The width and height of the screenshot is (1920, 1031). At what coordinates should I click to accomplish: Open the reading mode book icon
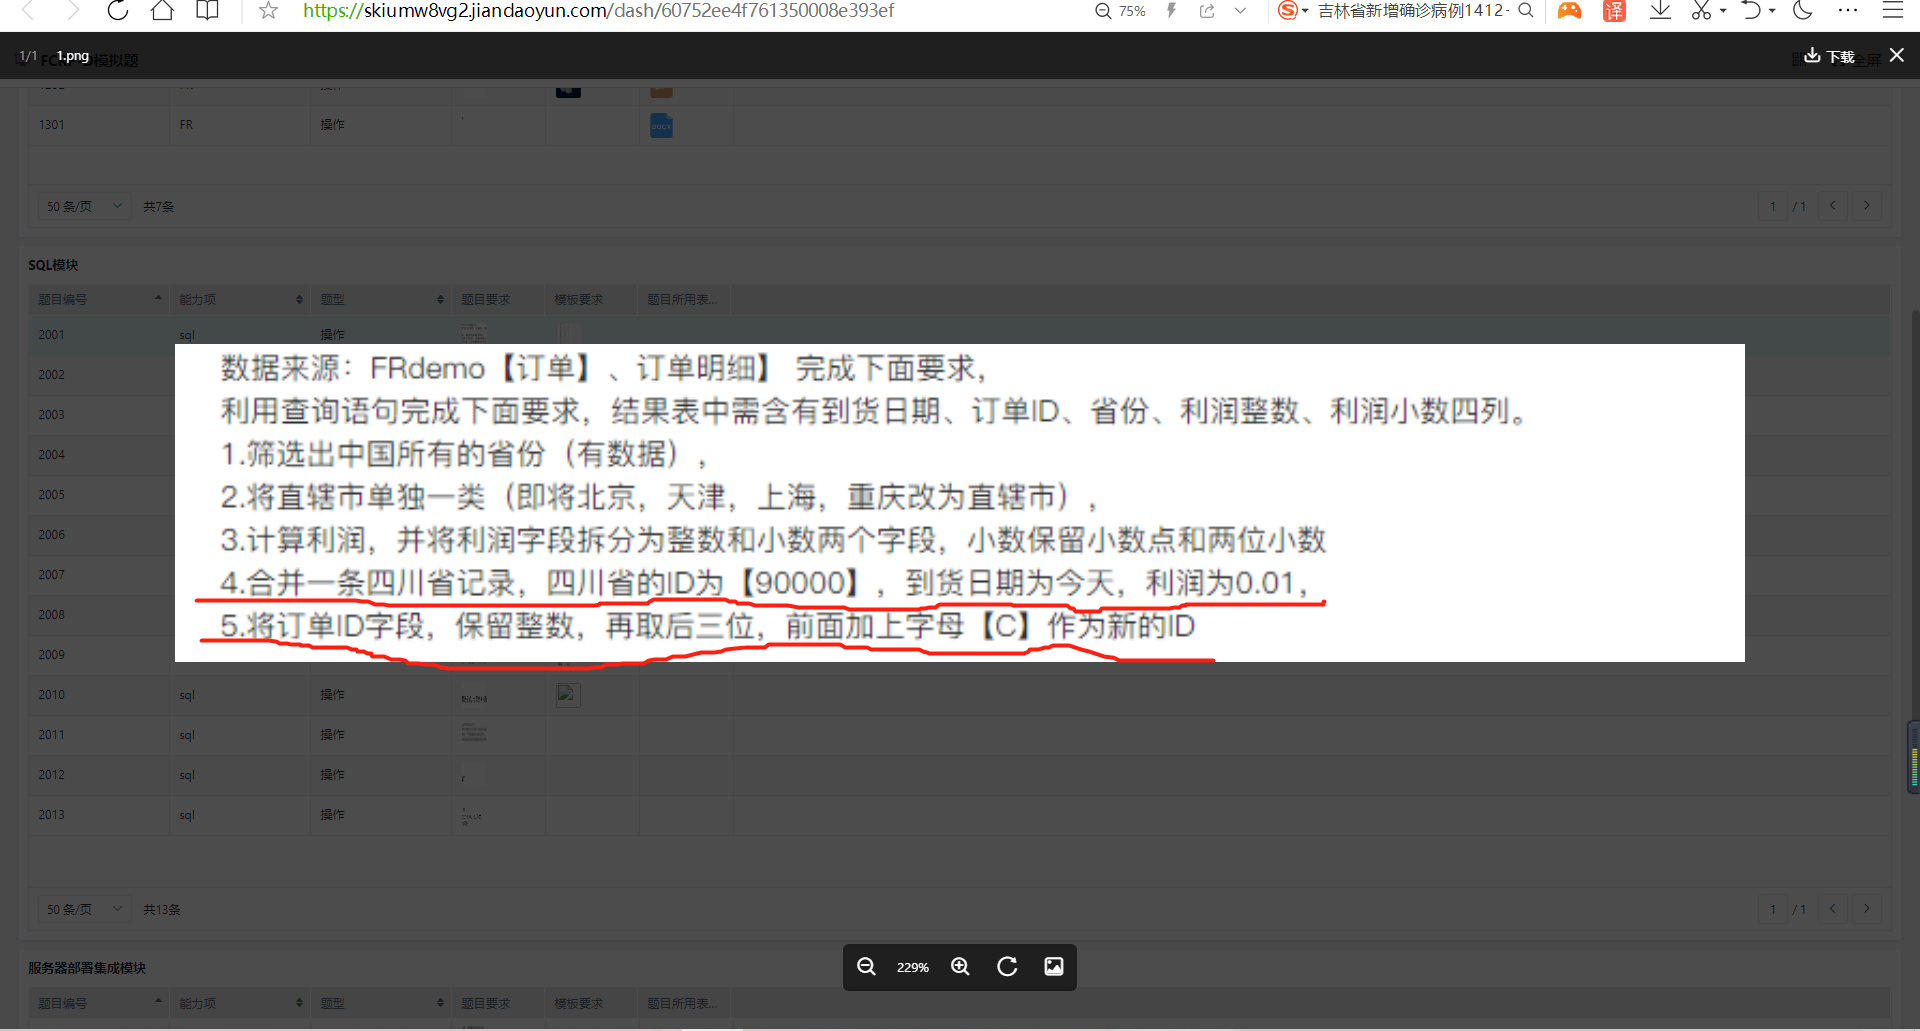[207, 10]
